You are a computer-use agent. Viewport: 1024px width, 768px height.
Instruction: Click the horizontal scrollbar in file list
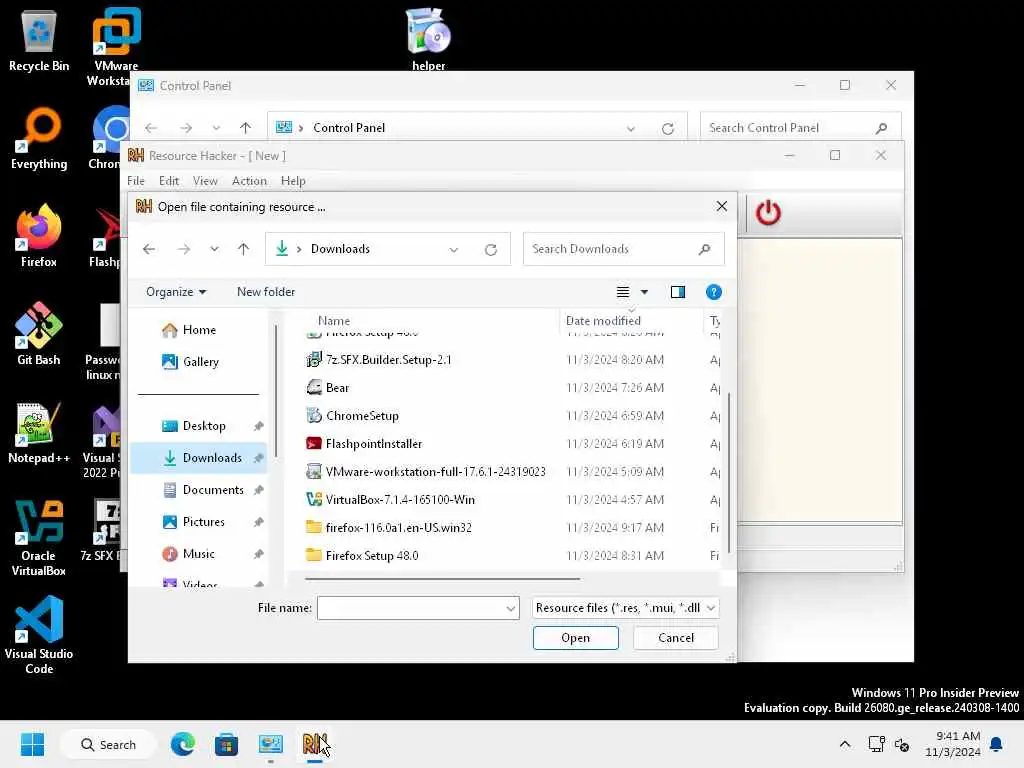442,579
